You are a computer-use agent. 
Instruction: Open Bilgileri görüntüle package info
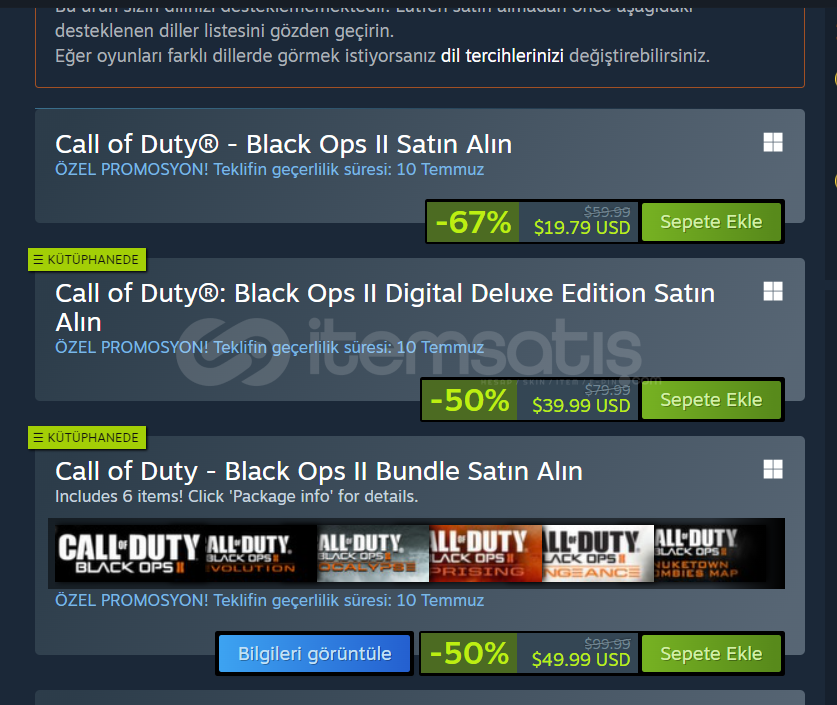314,654
